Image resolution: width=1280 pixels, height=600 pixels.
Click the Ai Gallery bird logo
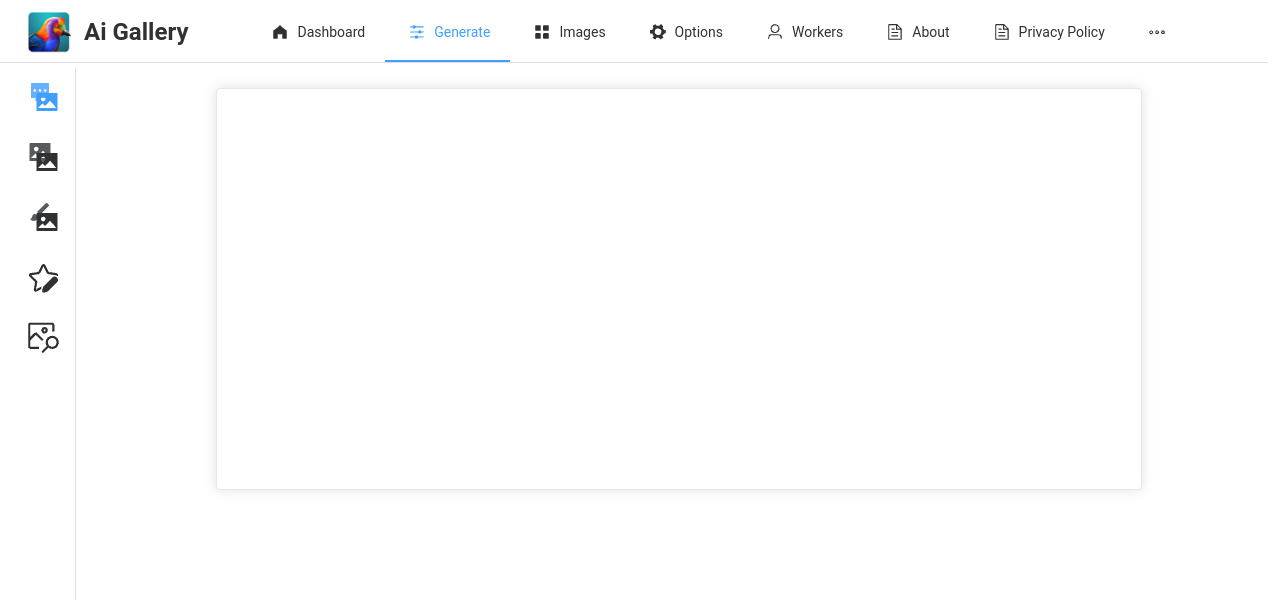49,32
